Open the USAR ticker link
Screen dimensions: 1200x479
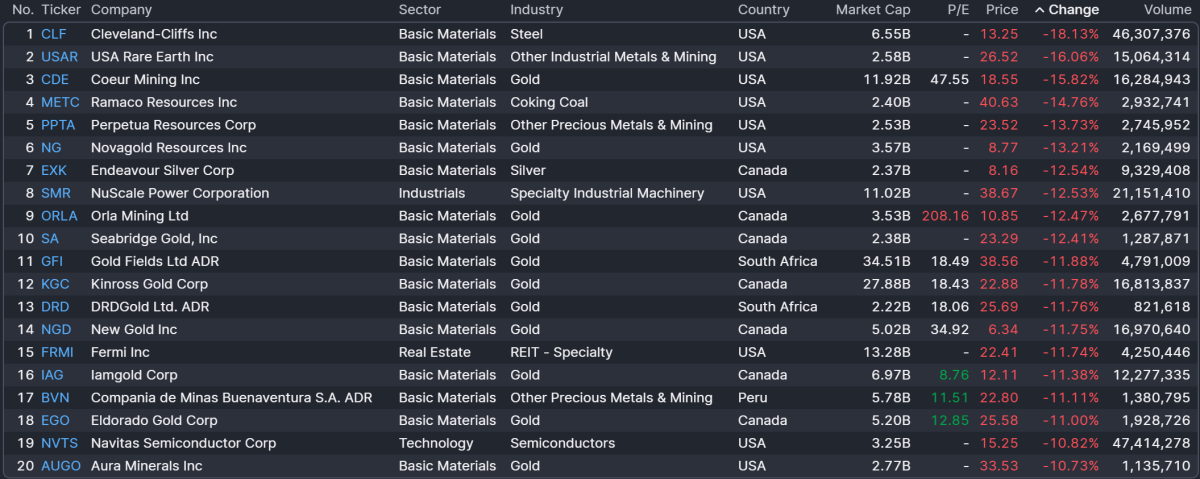[59, 57]
